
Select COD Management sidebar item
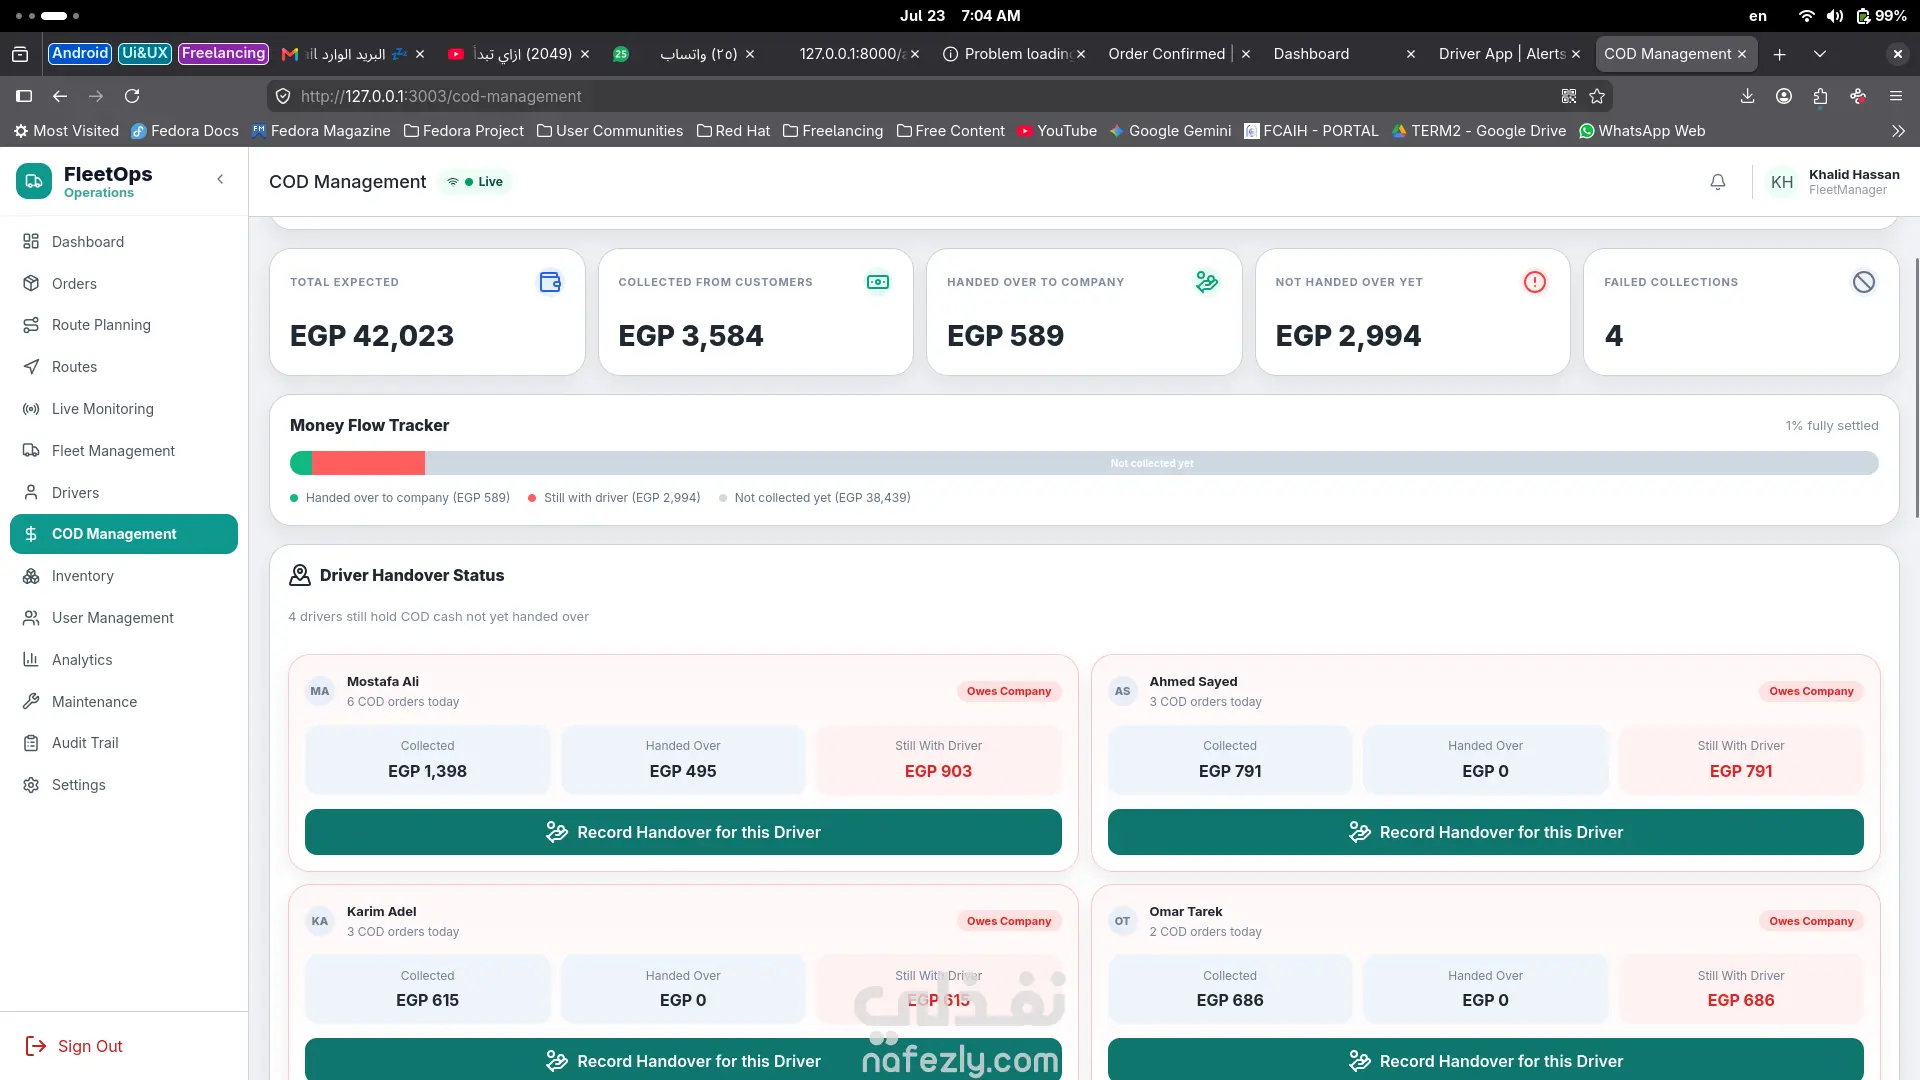[x=124, y=534]
